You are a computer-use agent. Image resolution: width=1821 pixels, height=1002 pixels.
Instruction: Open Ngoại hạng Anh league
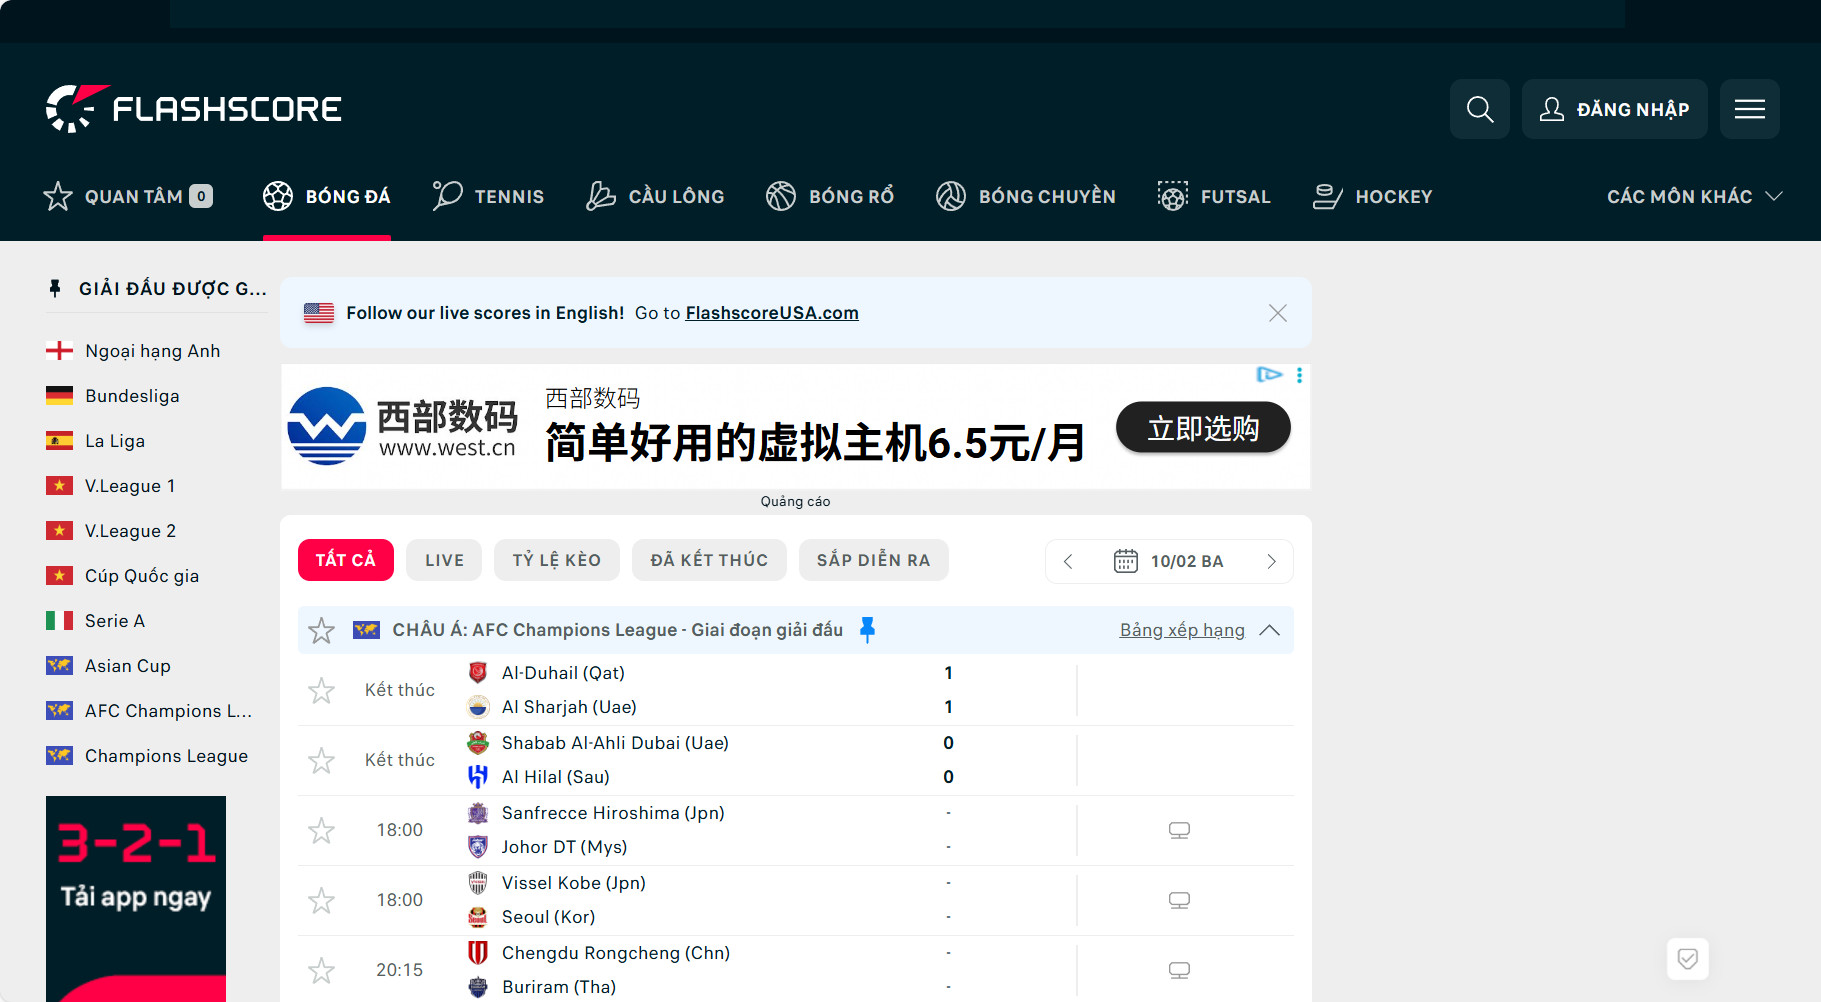[x=152, y=351]
